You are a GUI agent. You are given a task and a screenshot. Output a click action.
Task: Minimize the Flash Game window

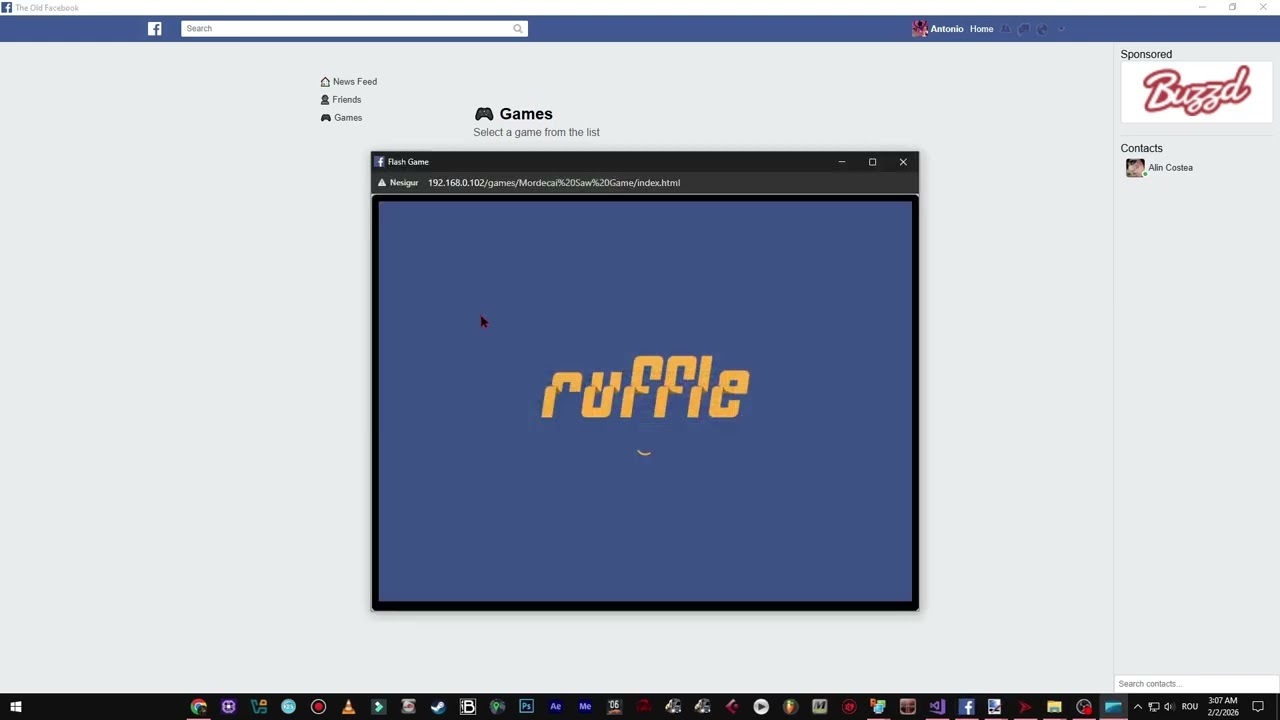point(842,162)
